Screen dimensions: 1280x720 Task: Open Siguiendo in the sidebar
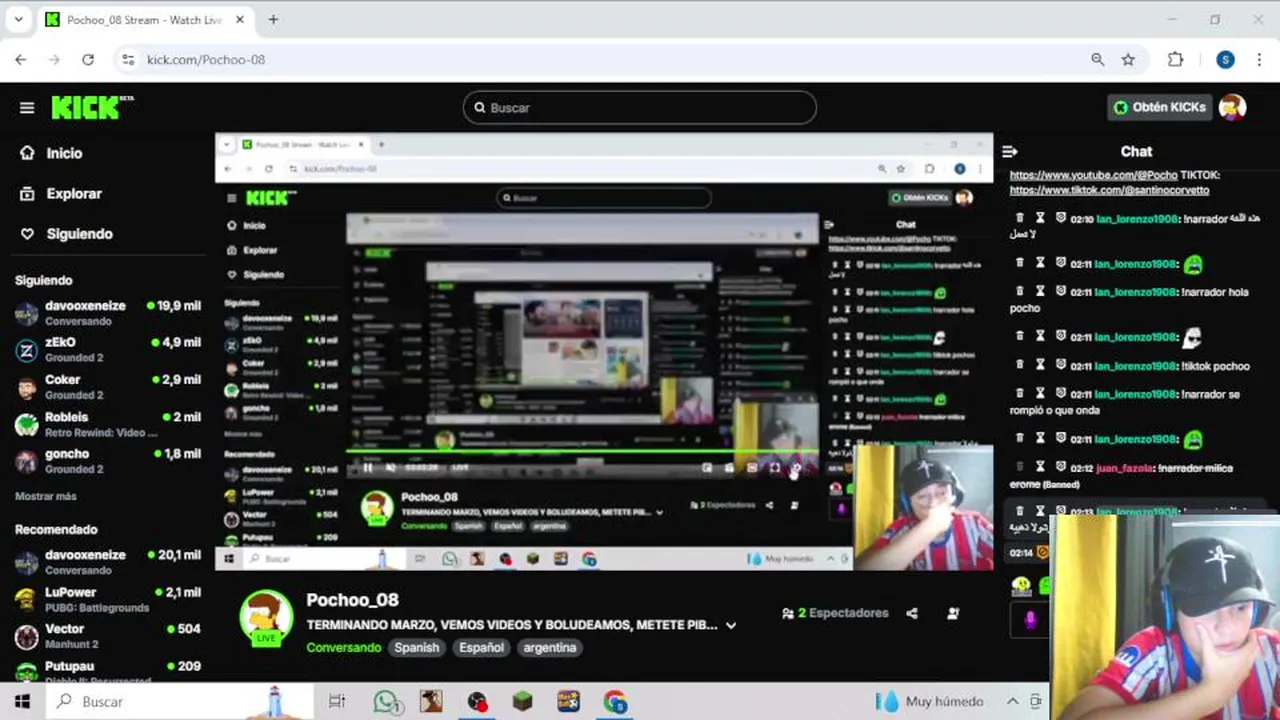click(79, 233)
